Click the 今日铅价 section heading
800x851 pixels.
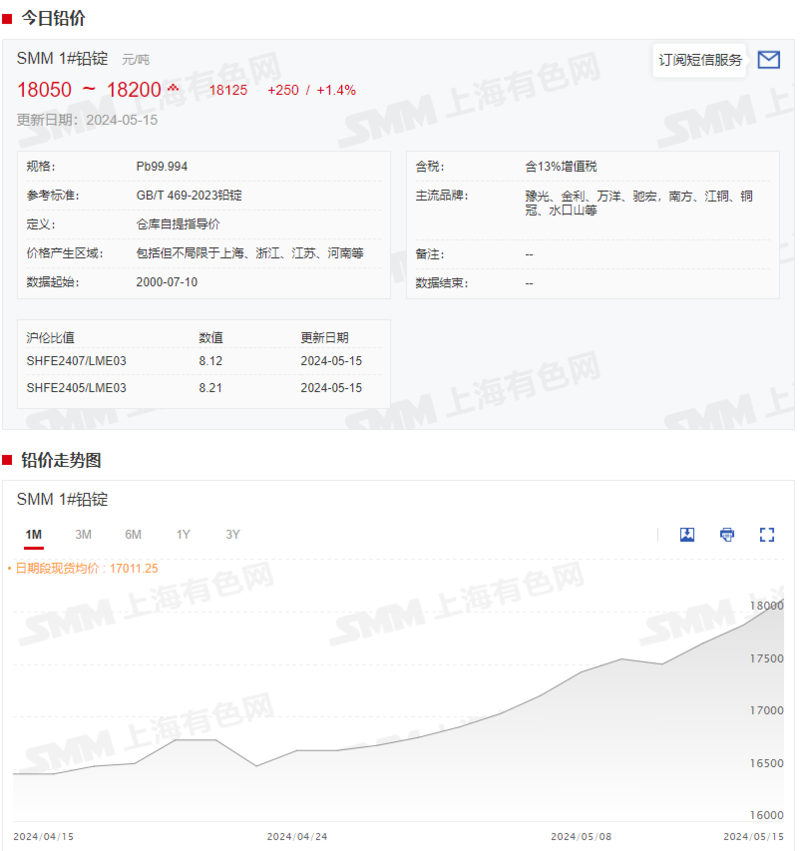coord(53,18)
